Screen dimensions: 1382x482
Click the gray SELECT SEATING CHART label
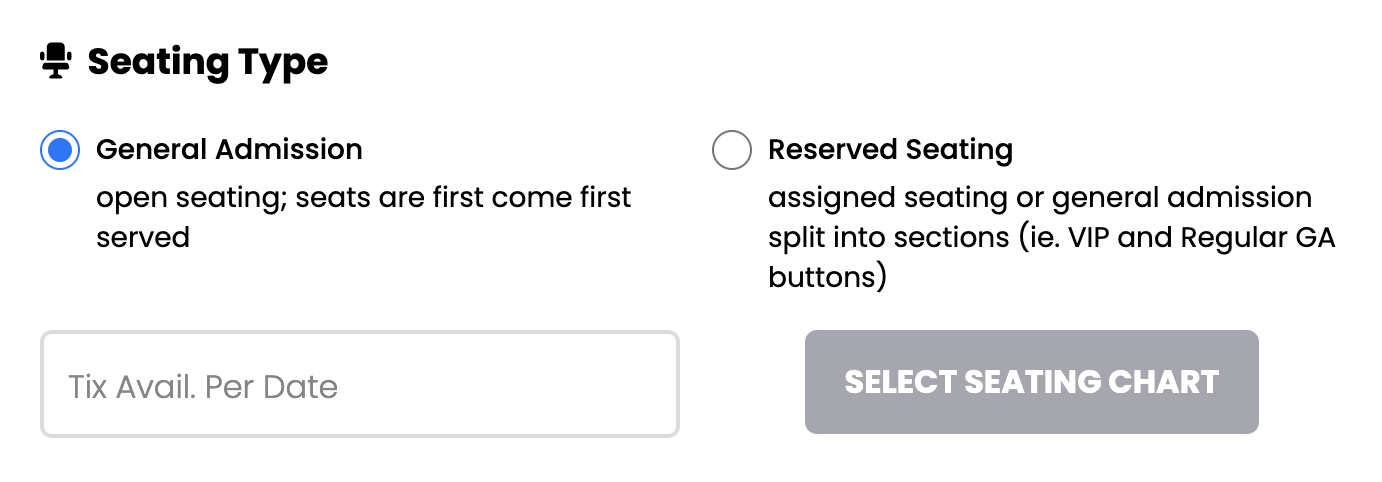click(1031, 382)
